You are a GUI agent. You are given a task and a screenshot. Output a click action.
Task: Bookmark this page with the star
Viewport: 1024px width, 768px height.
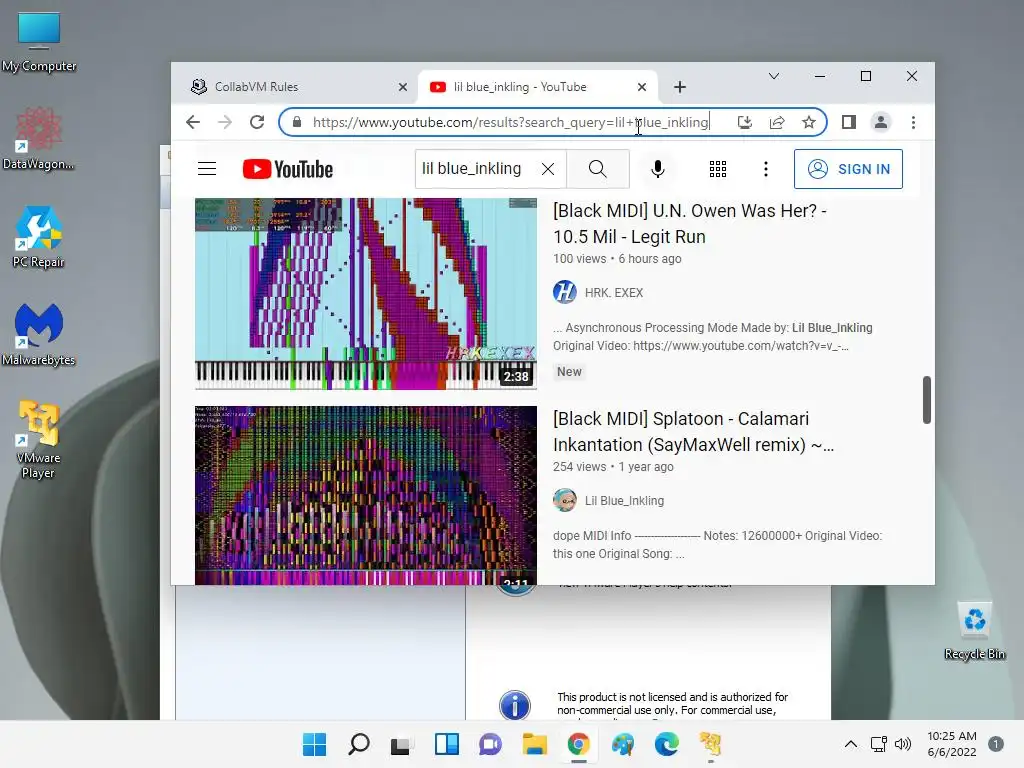(x=808, y=122)
